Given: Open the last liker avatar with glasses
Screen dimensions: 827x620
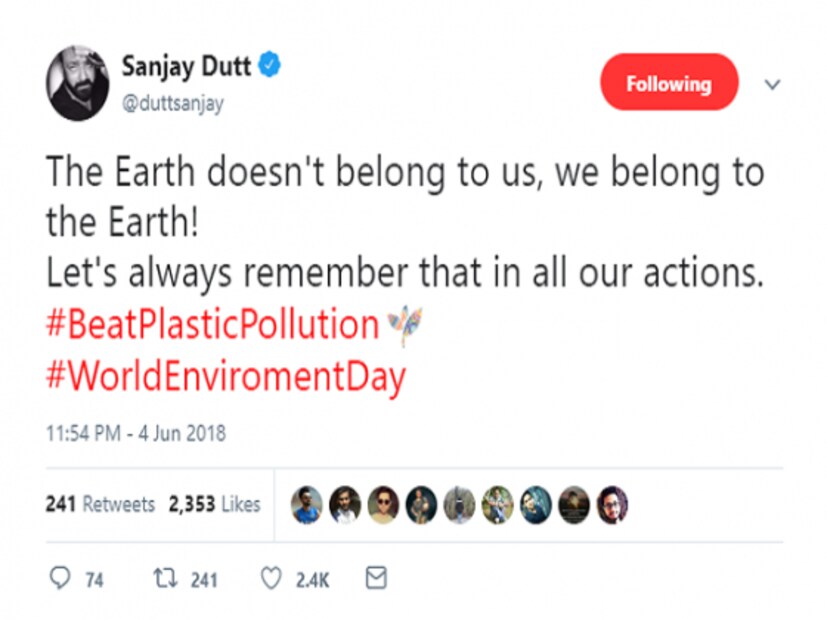Looking at the screenshot, I should tap(611, 505).
